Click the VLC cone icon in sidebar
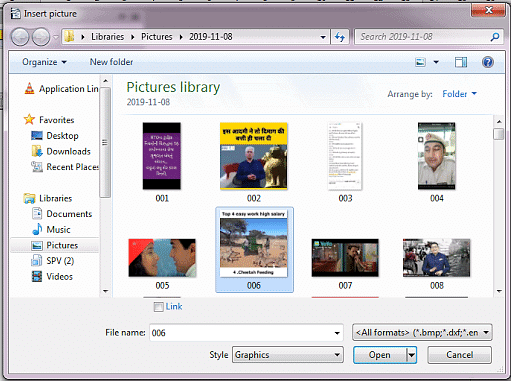Screen dimensions: 512x382 coord(29,88)
